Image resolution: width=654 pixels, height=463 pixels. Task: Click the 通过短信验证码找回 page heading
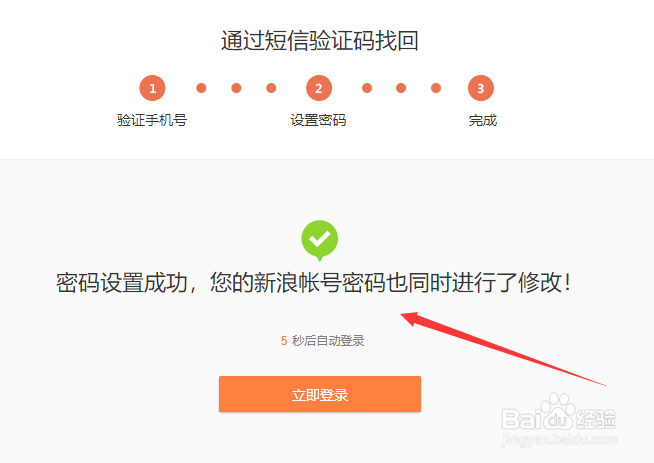[x=319, y=41]
